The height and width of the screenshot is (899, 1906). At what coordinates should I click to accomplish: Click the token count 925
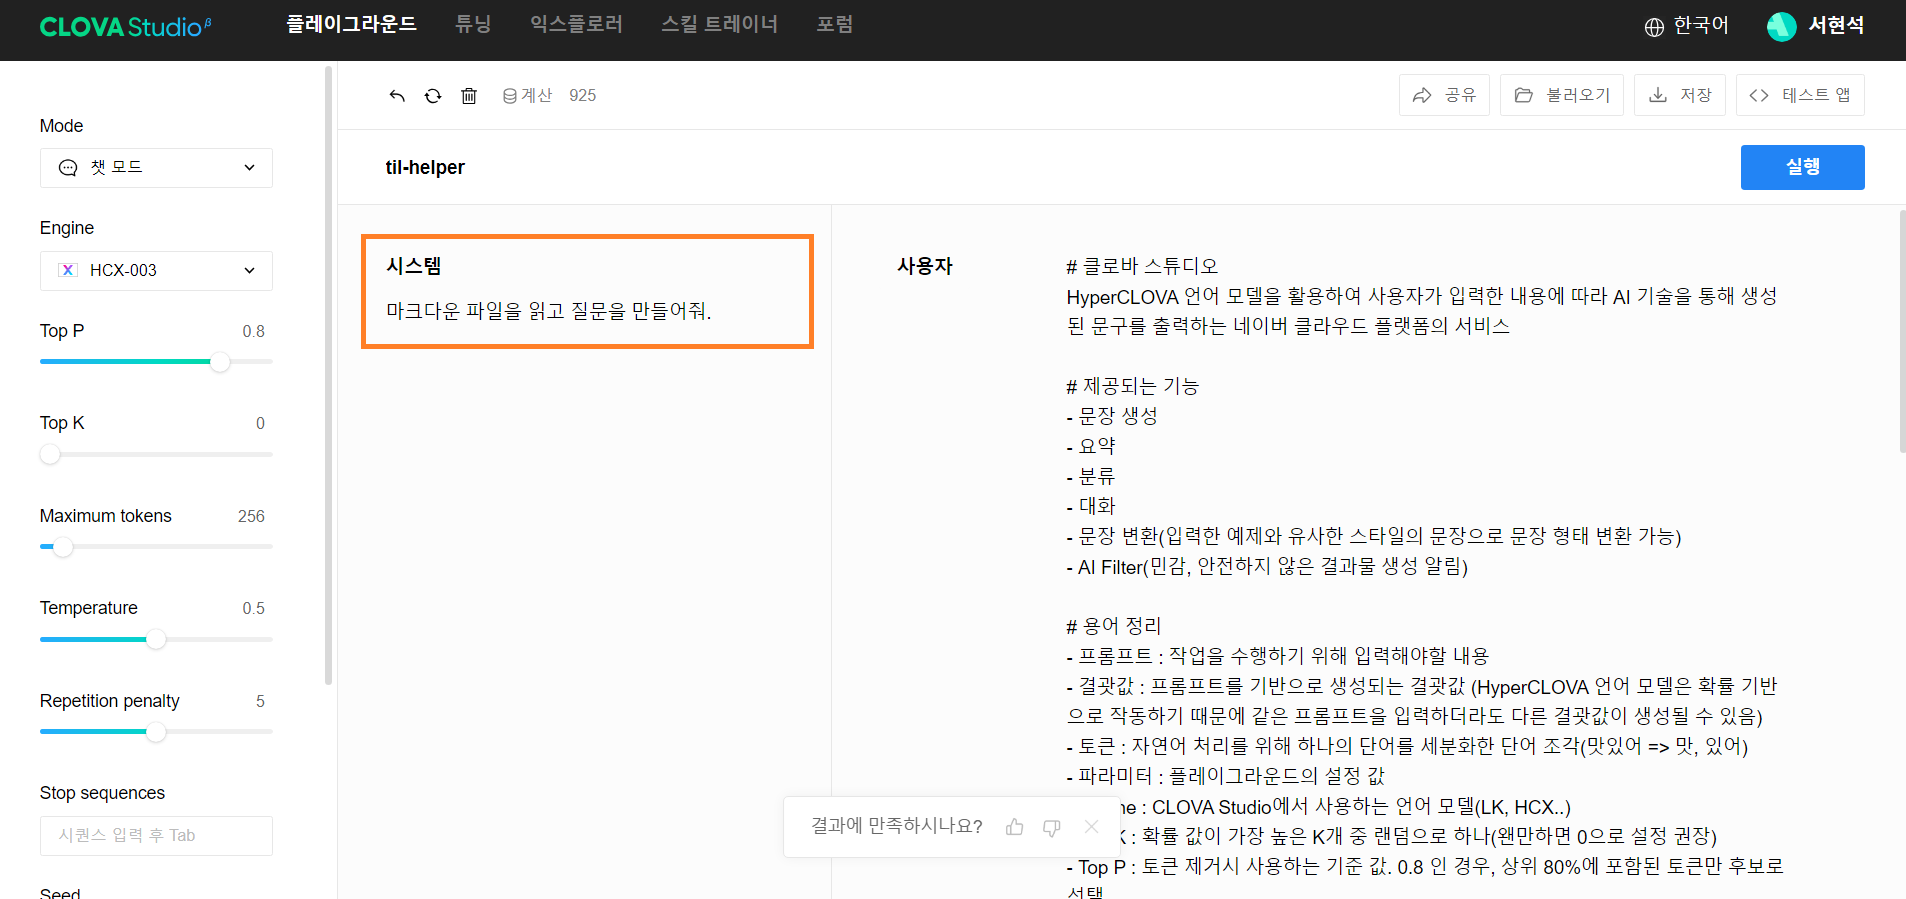582,96
